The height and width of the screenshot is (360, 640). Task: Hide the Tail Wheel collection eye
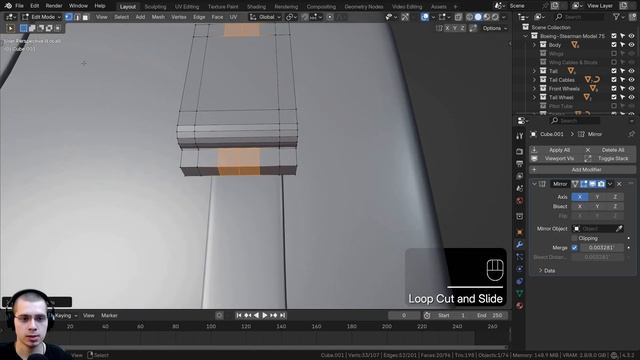click(631, 97)
